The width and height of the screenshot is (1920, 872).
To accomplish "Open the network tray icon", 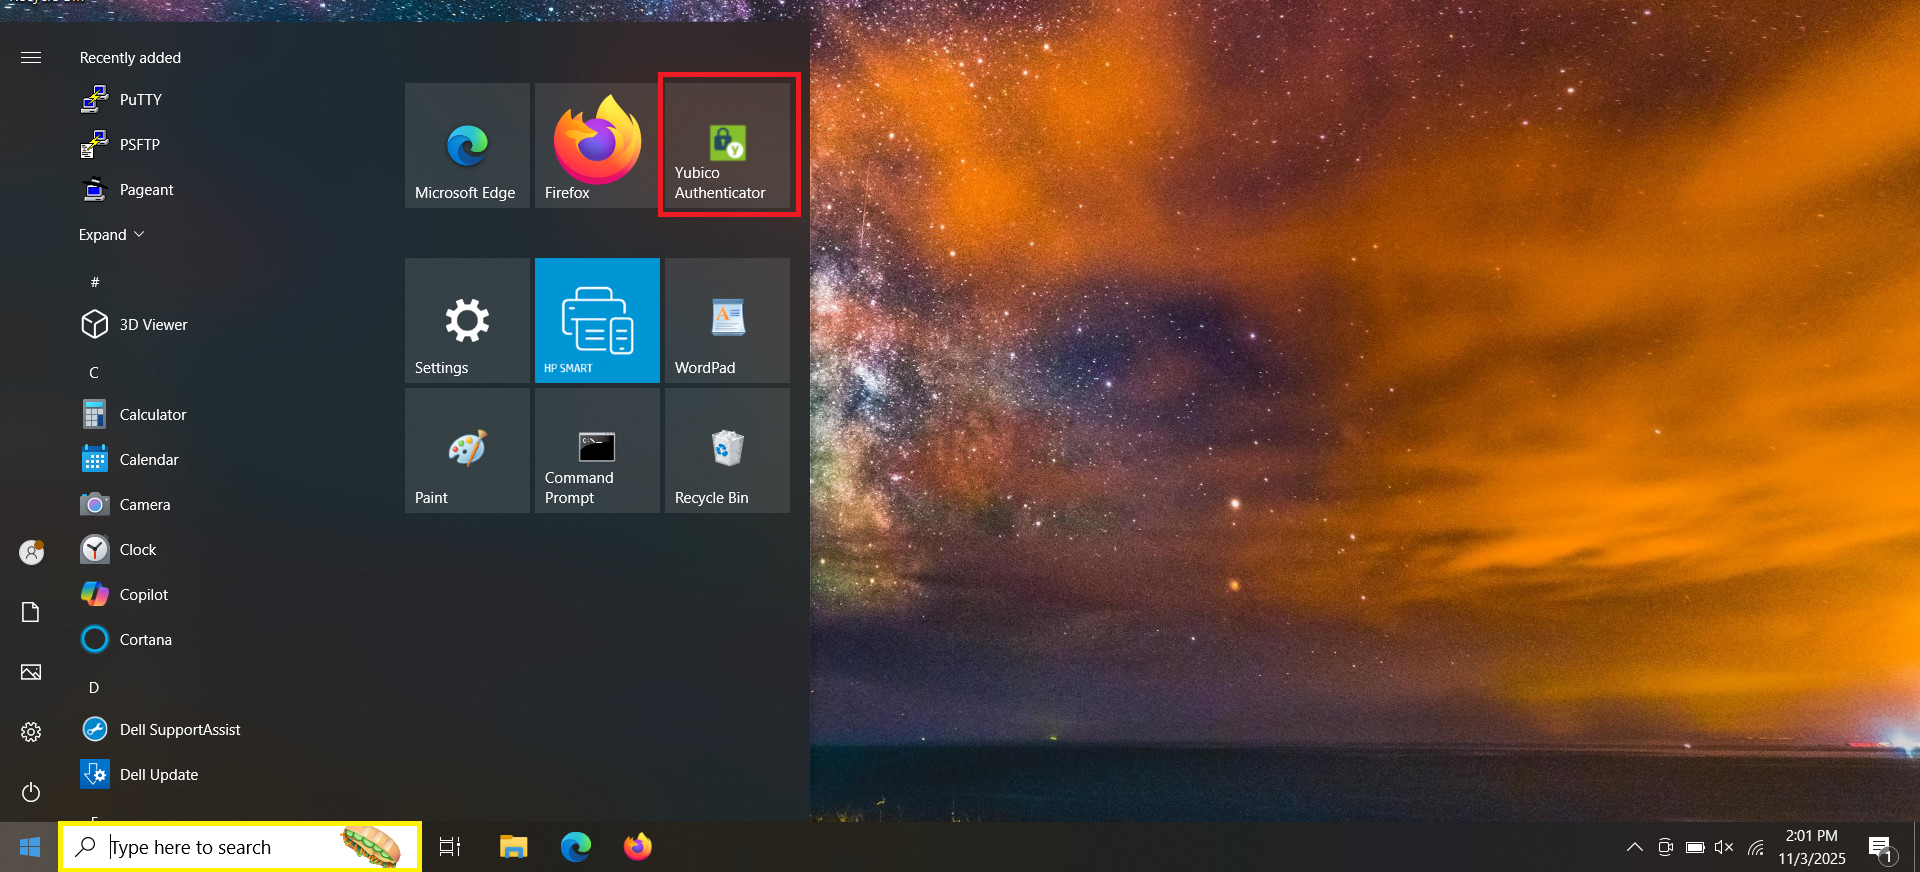I will point(1755,847).
